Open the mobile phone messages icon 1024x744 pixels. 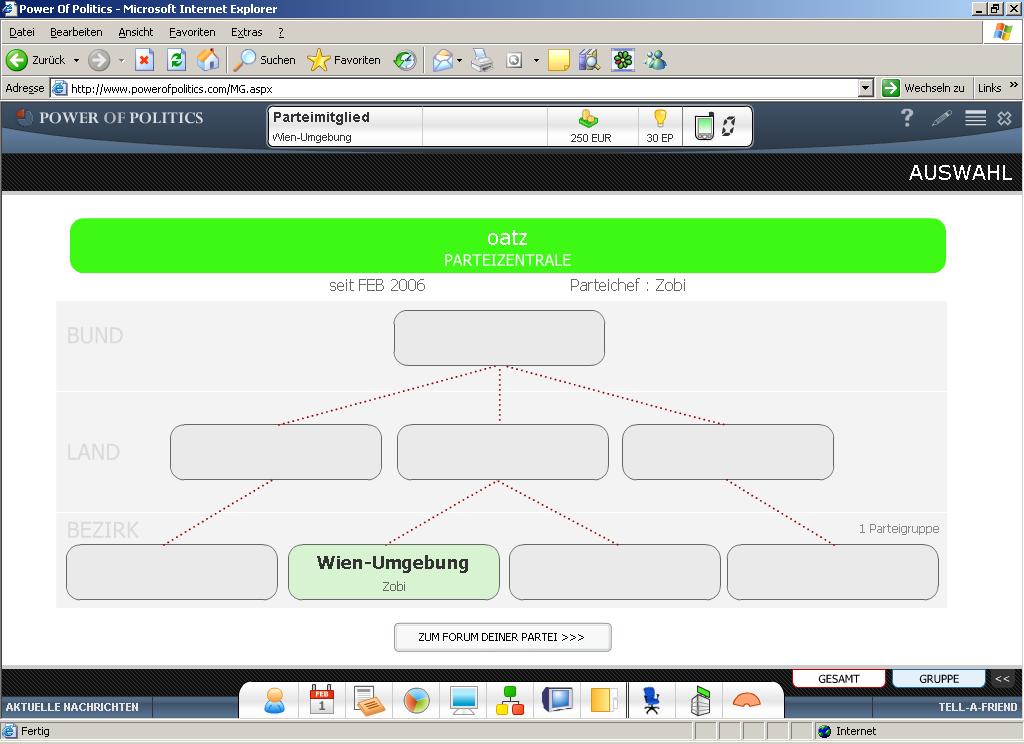tap(705, 127)
